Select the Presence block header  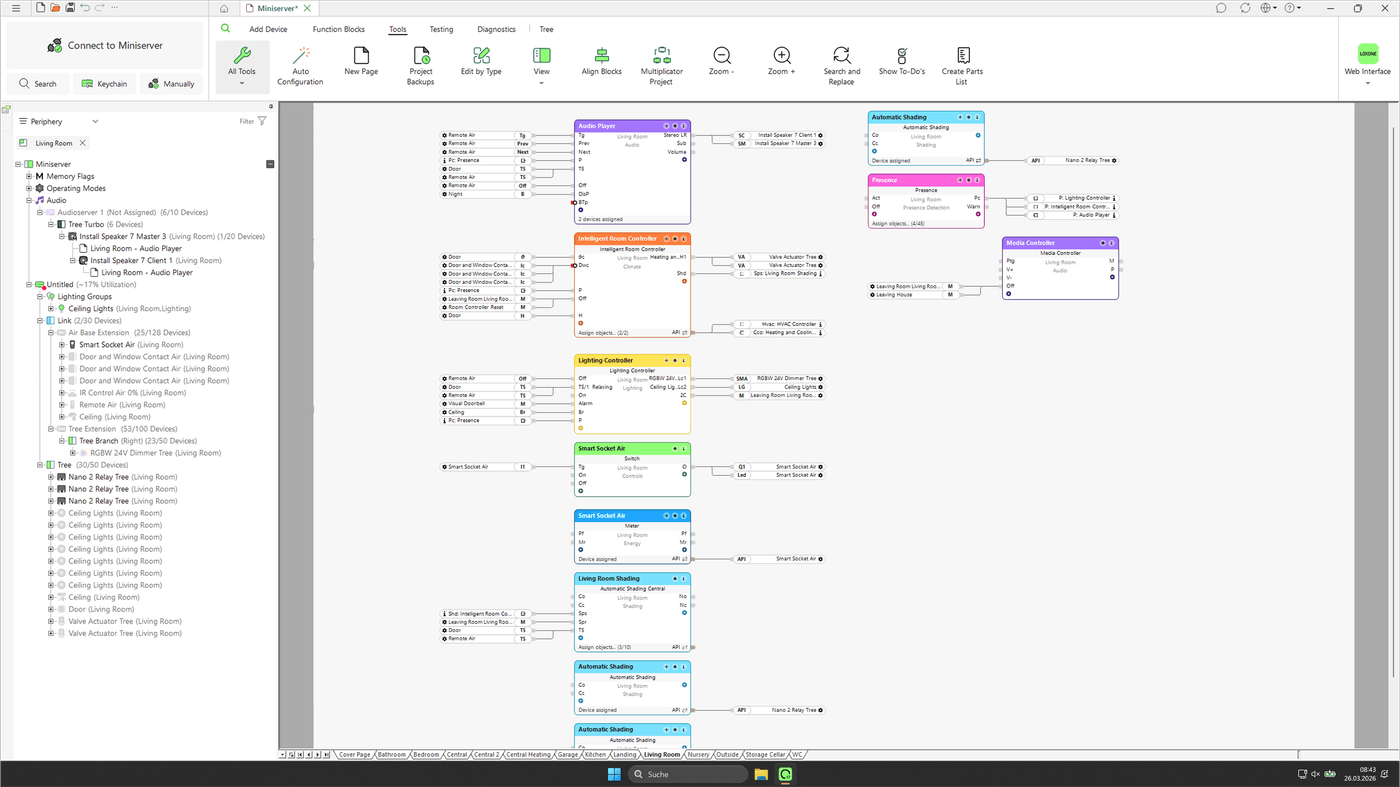[x=926, y=180]
